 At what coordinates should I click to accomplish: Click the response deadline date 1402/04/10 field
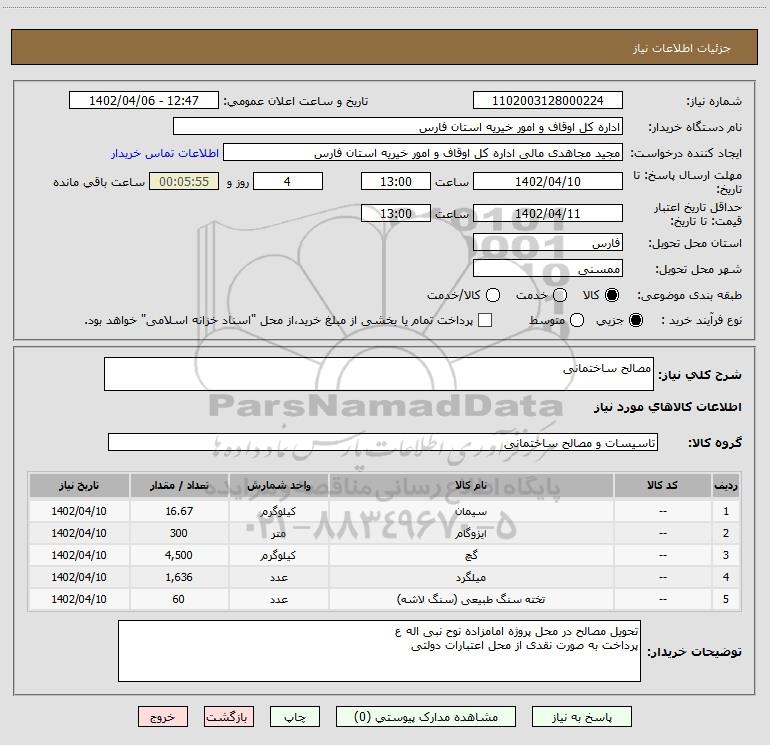(x=548, y=181)
